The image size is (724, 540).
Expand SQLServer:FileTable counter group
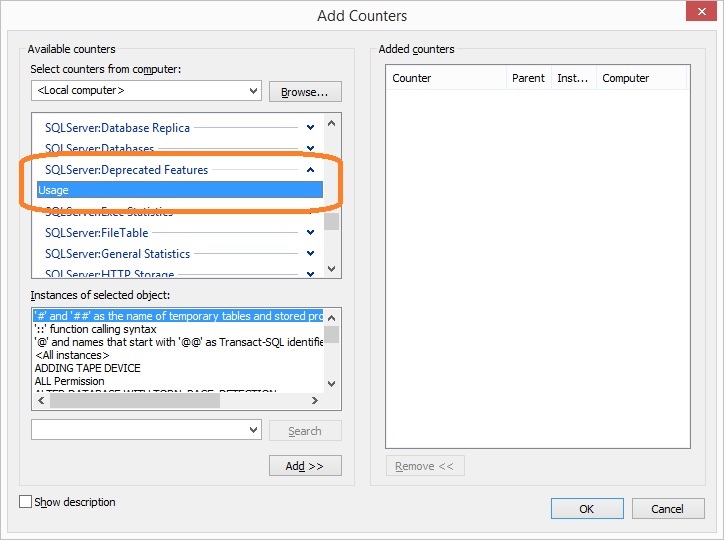click(310, 232)
